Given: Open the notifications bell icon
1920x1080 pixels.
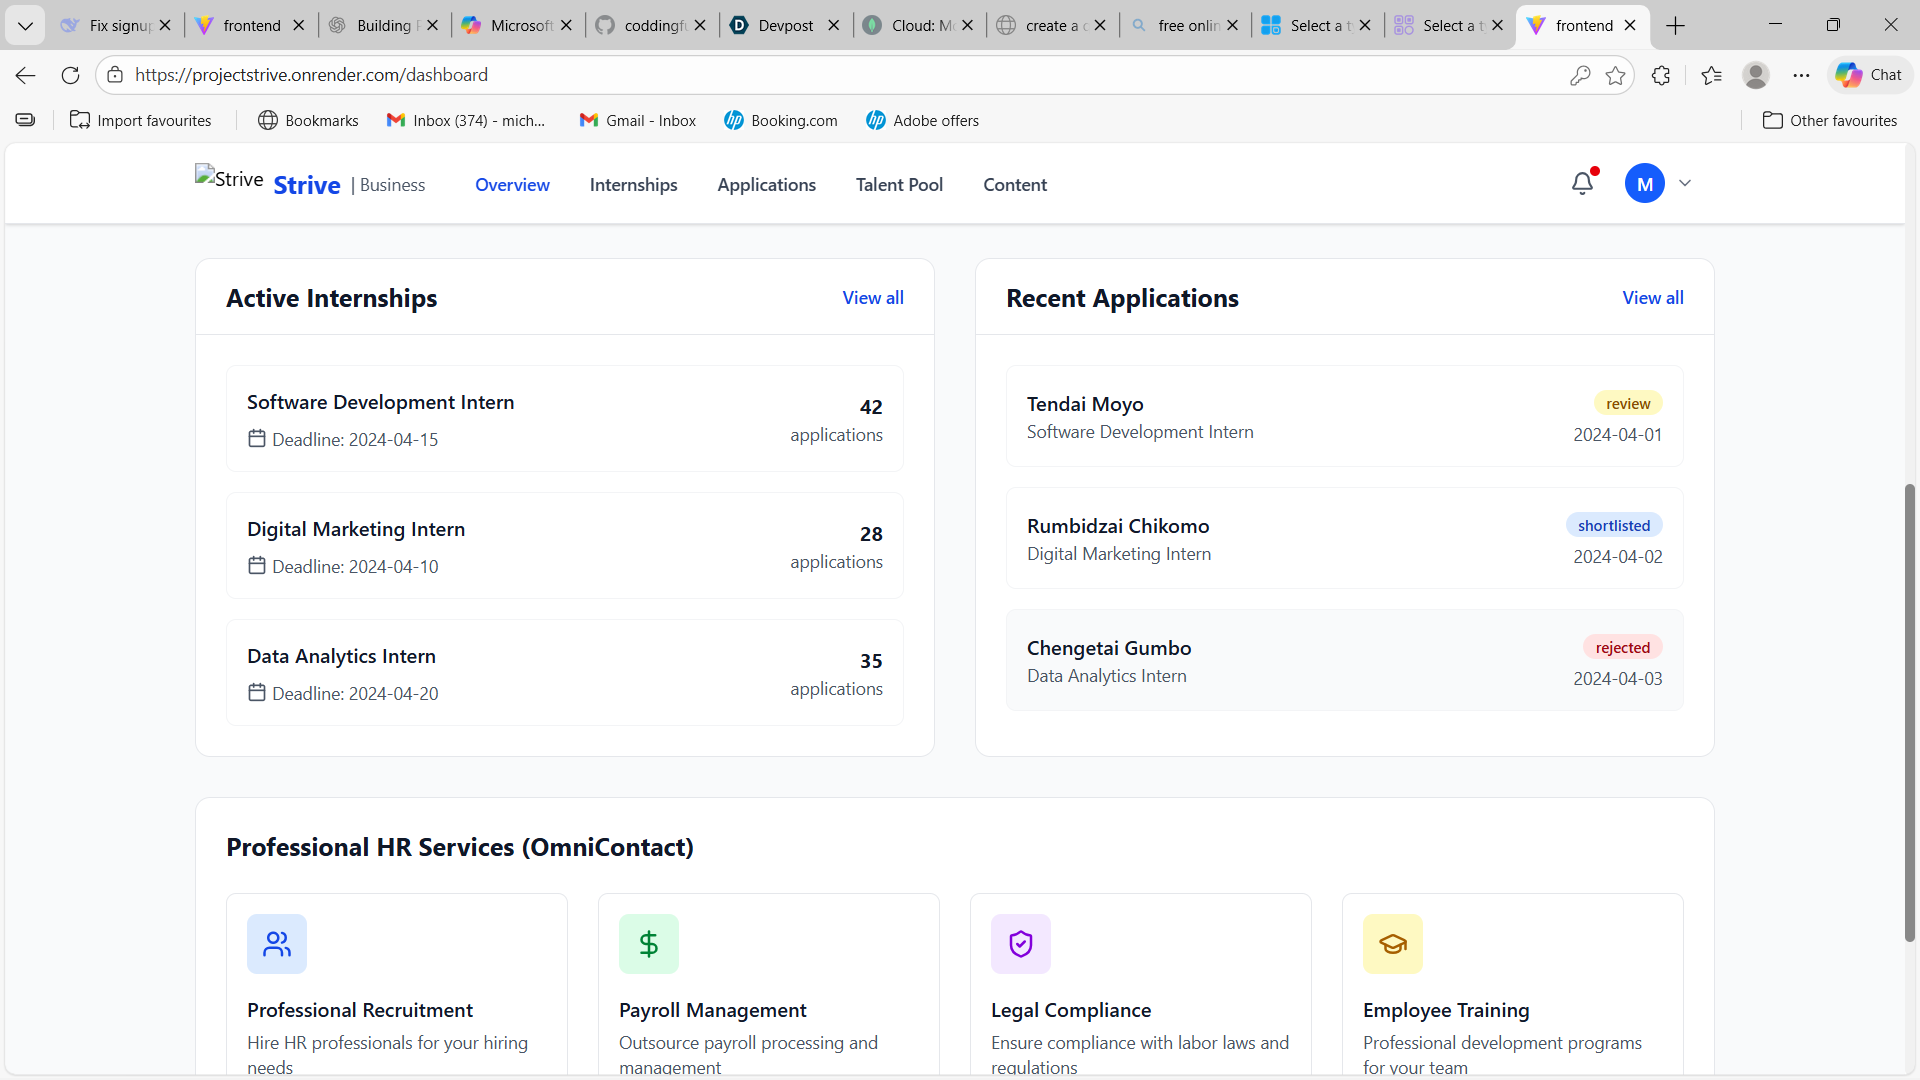Looking at the screenshot, I should (x=1582, y=183).
